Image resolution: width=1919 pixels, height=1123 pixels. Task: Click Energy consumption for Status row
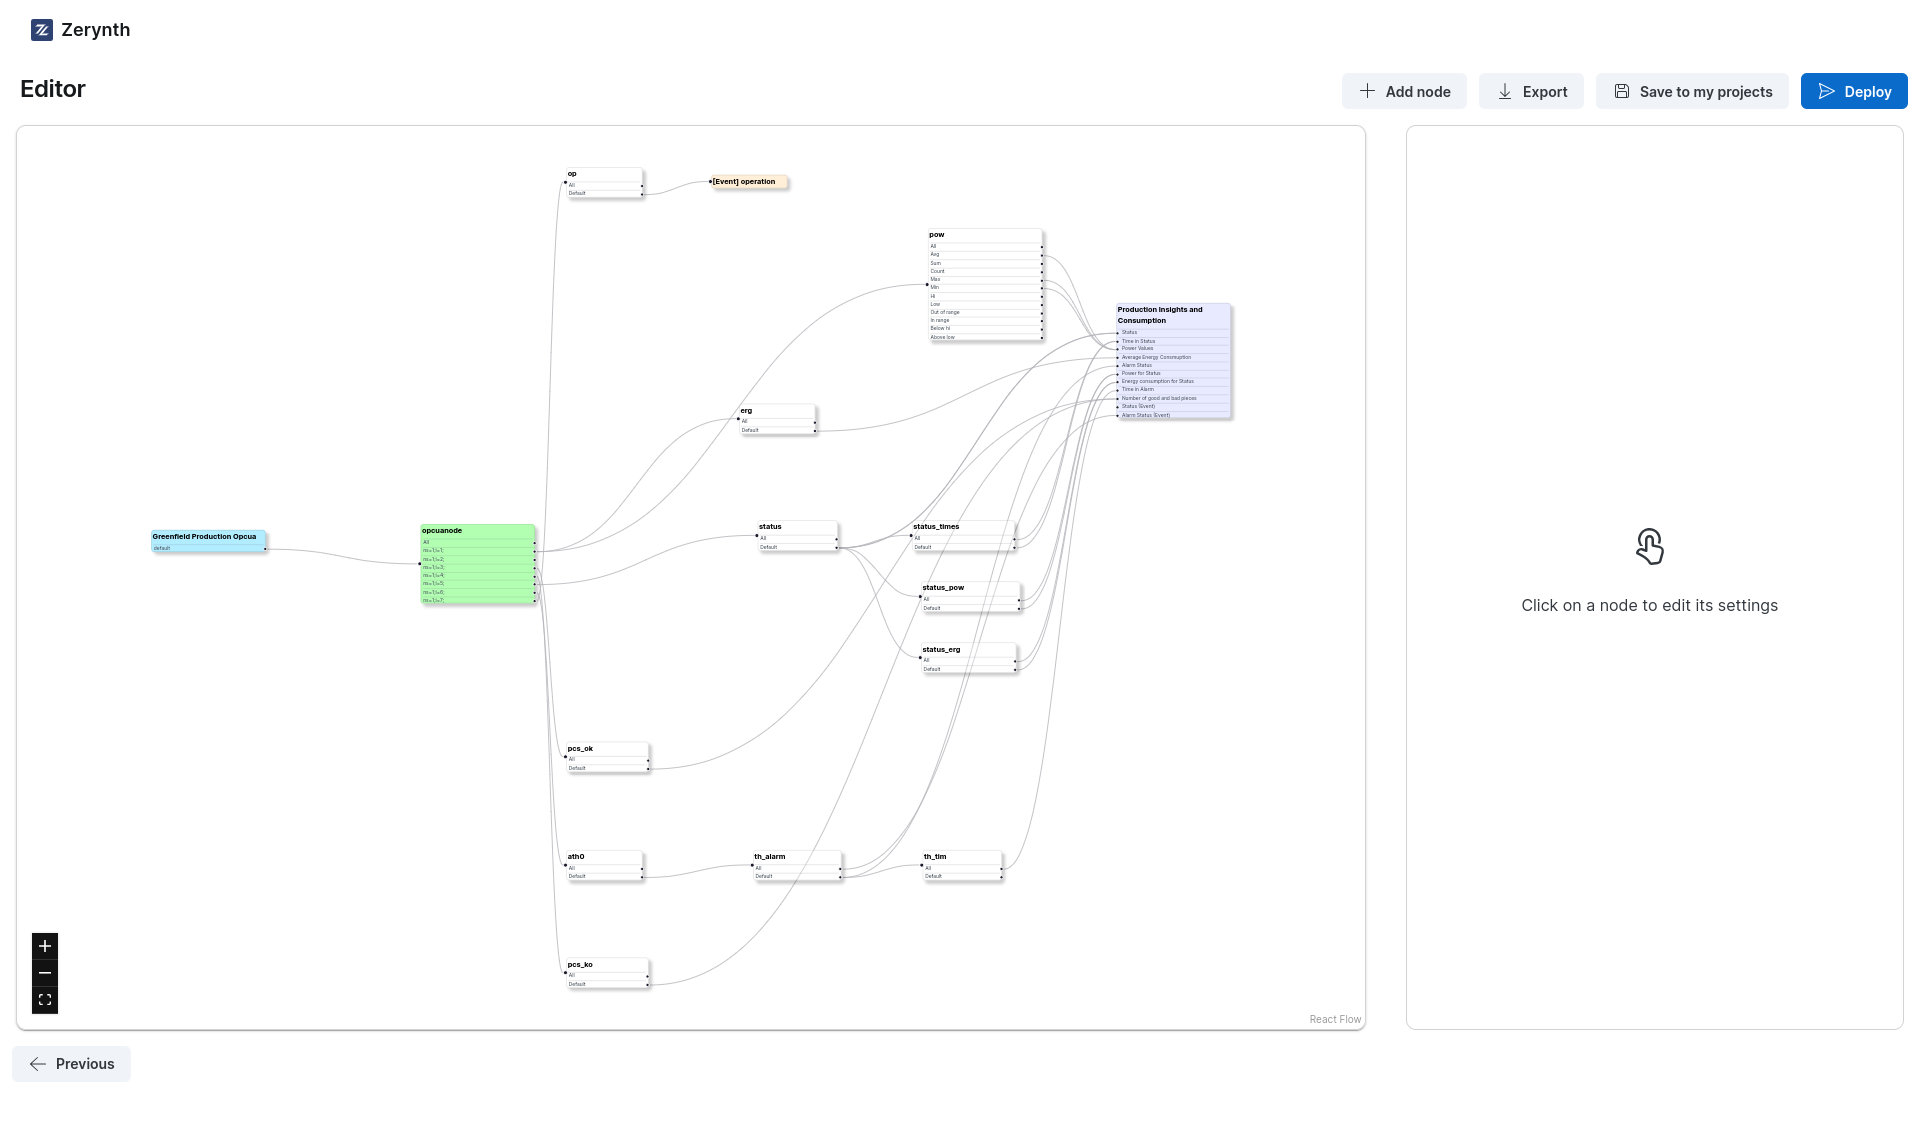point(1173,381)
